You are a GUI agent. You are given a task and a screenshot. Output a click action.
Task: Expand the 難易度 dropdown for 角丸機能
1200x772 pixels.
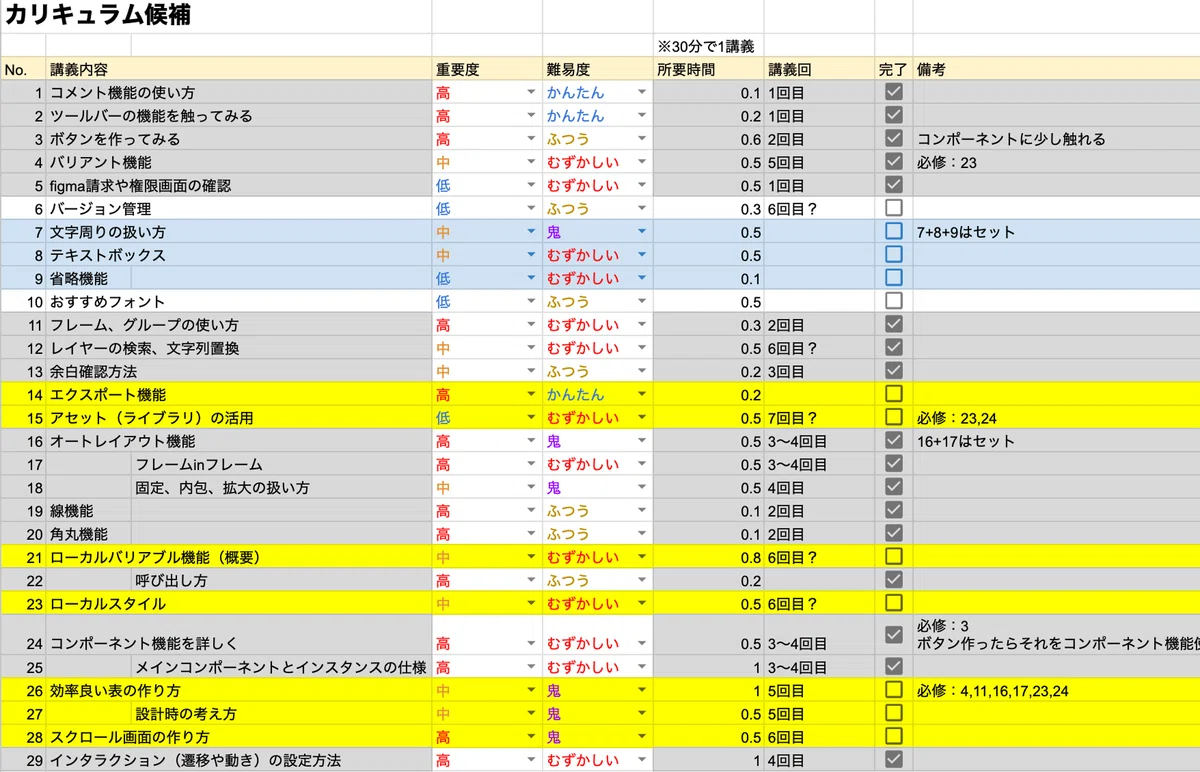click(x=642, y=534)
